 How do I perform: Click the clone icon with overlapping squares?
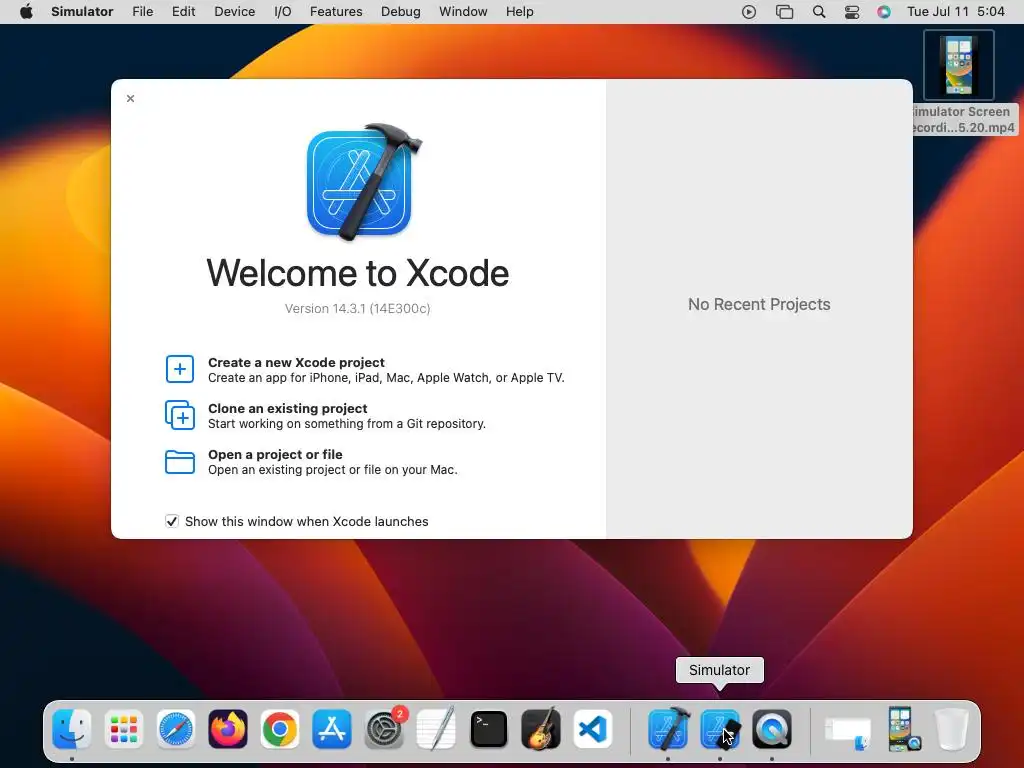180,415
